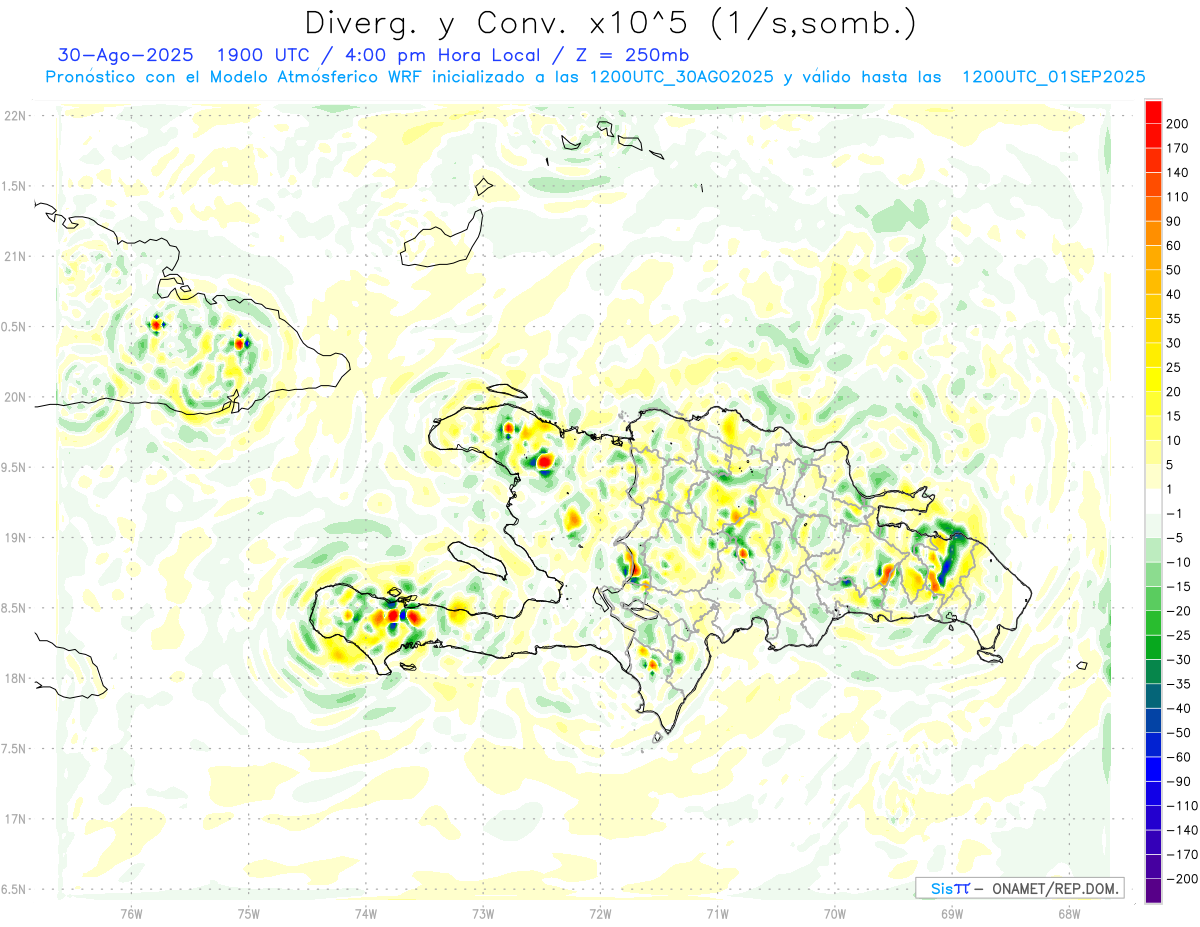The image size is (1200, 927).
Task: Click the "10" color bar label
Action: pos(1174,440)
